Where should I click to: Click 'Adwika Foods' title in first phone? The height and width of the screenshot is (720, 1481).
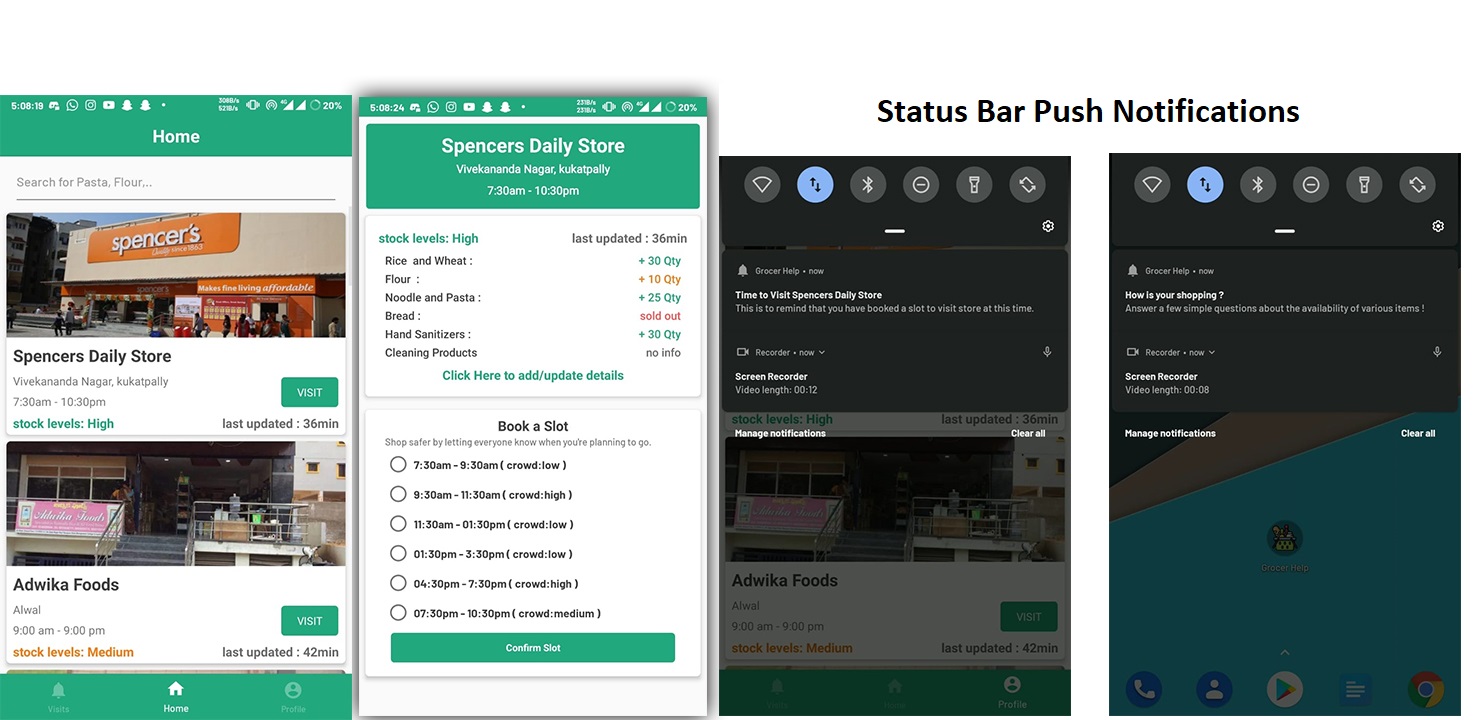66,585
